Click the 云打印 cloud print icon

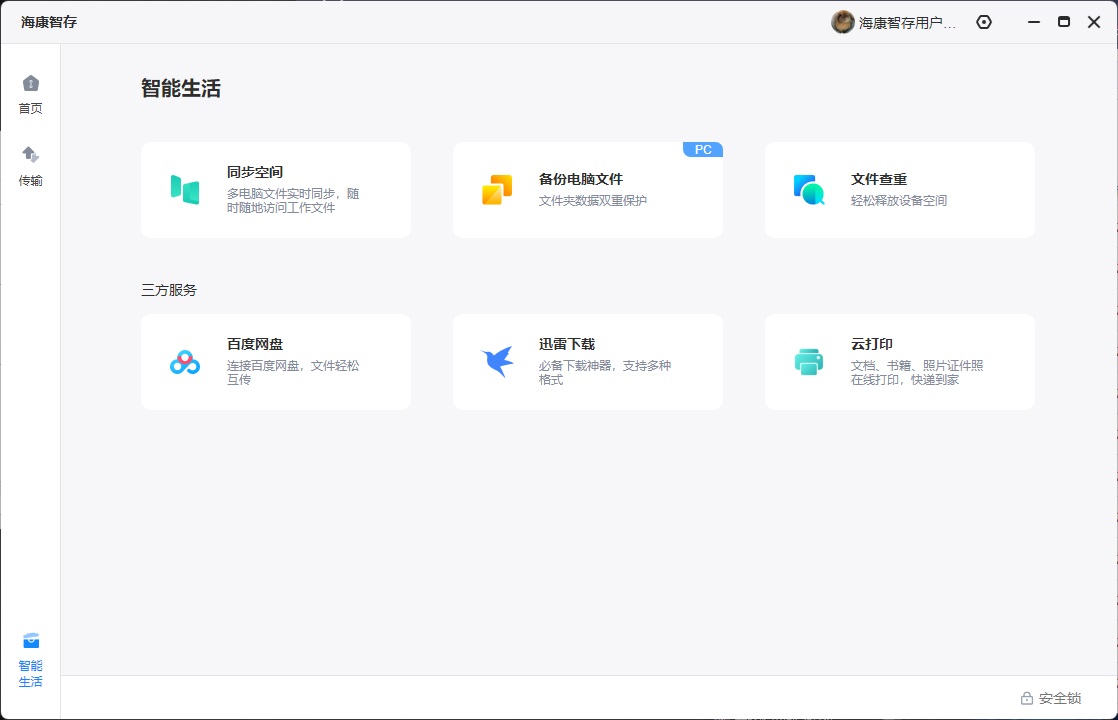click(810, 361)
